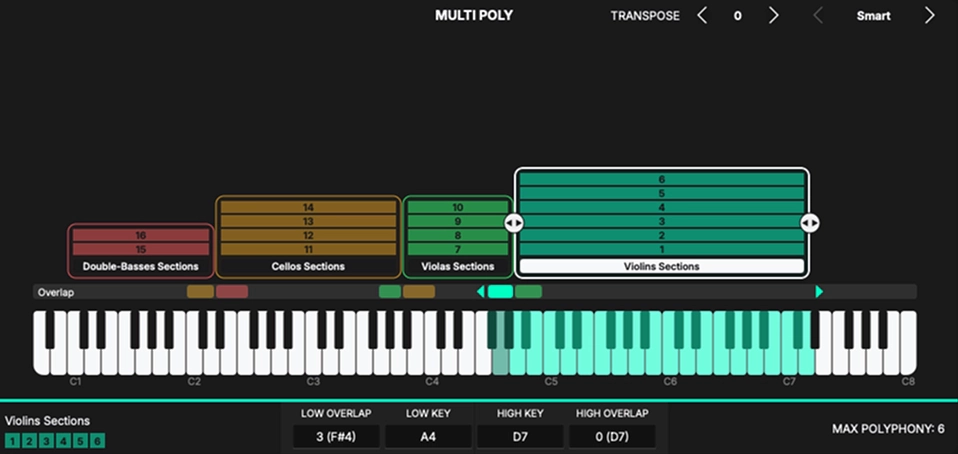Select voice 15 in Double-Basses
958x454 pixels.
(141, 249)
